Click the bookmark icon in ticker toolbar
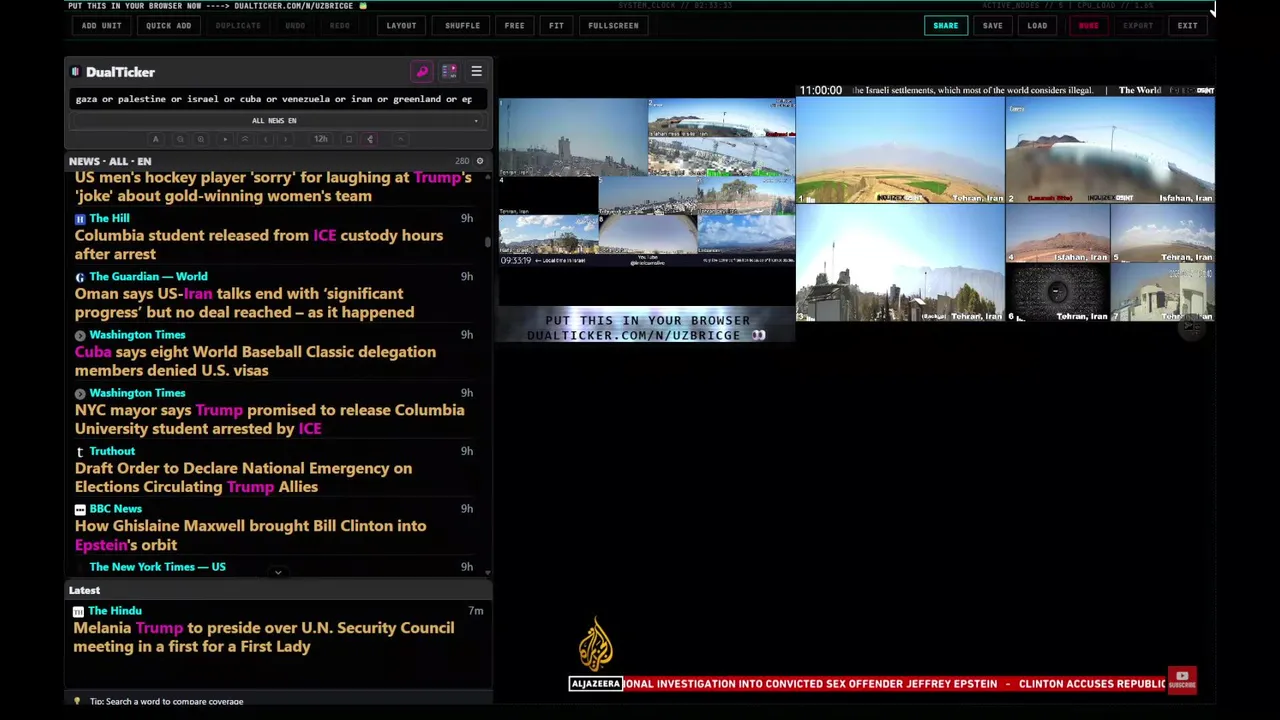The width and height of the screenshot is (1280, 720). click(x=349, y=139)
